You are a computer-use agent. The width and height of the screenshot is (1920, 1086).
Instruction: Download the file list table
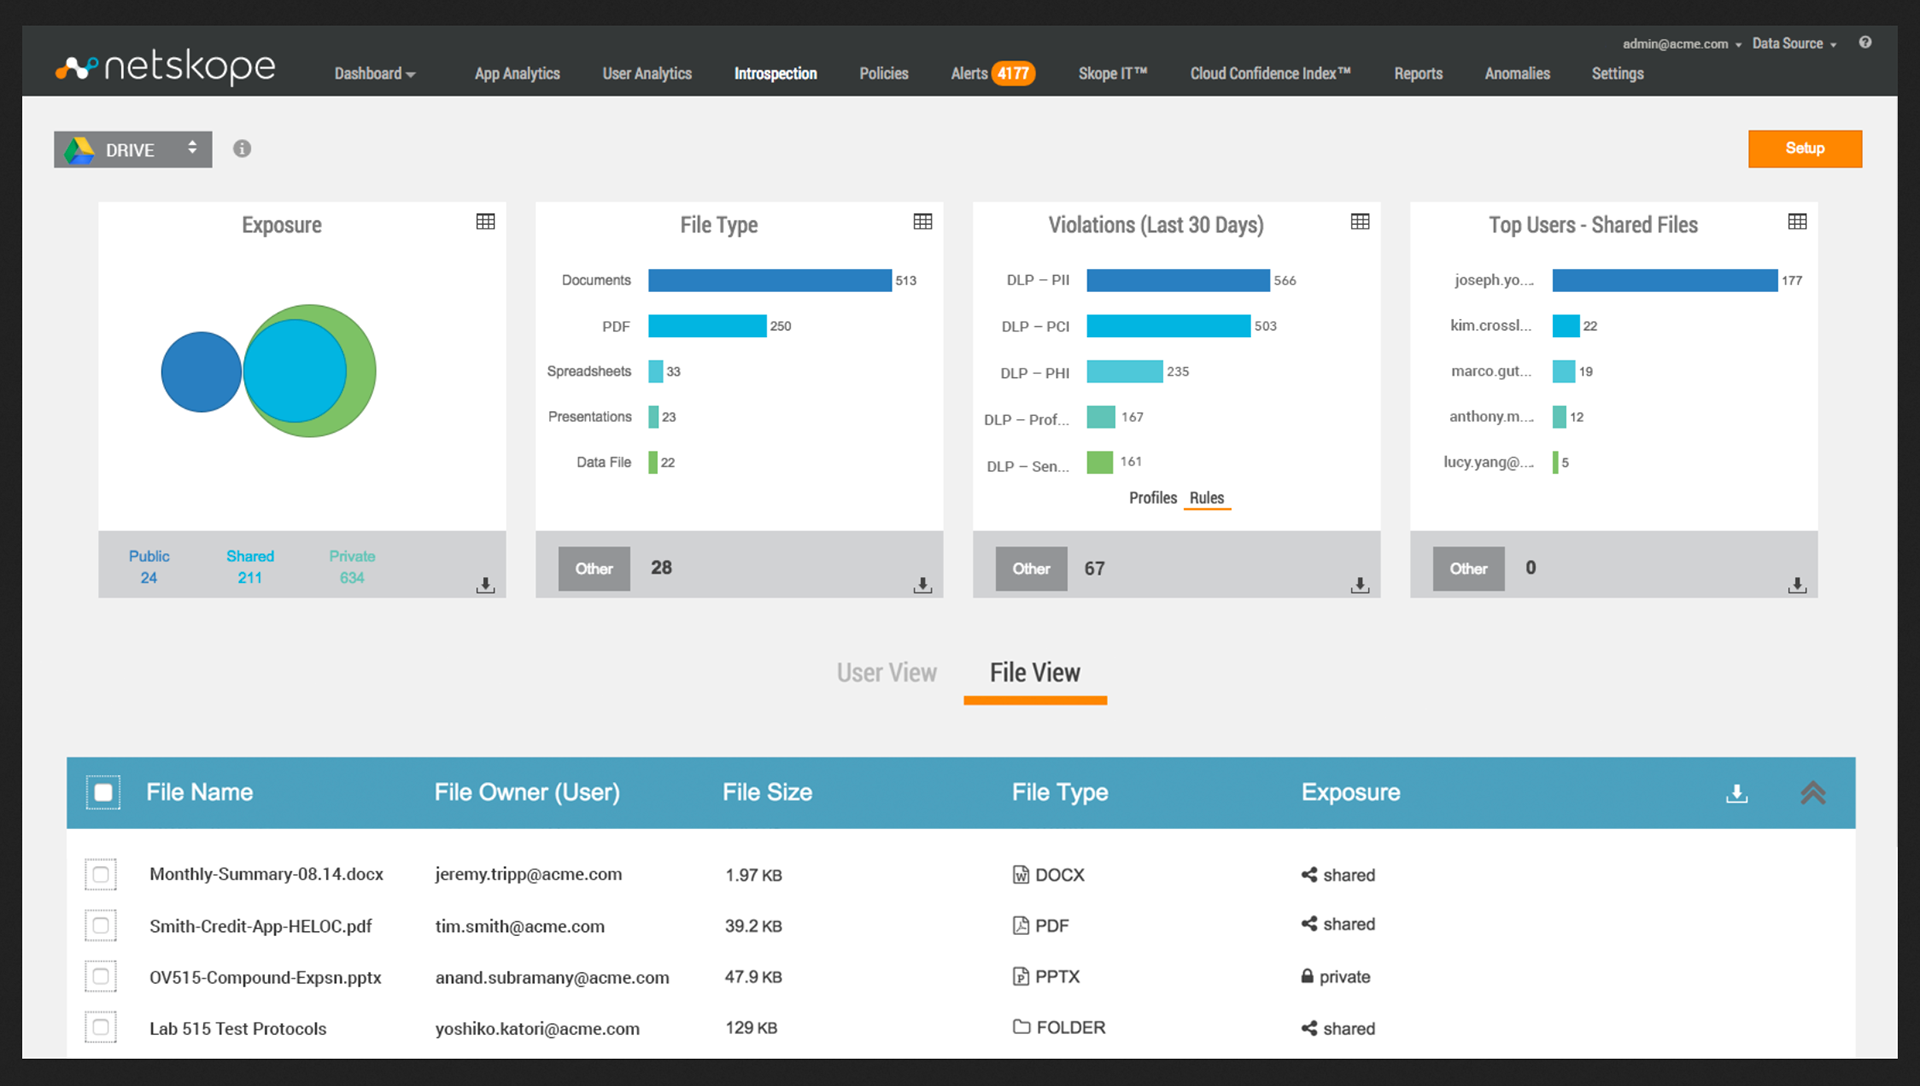click(x=1737, y=793)
